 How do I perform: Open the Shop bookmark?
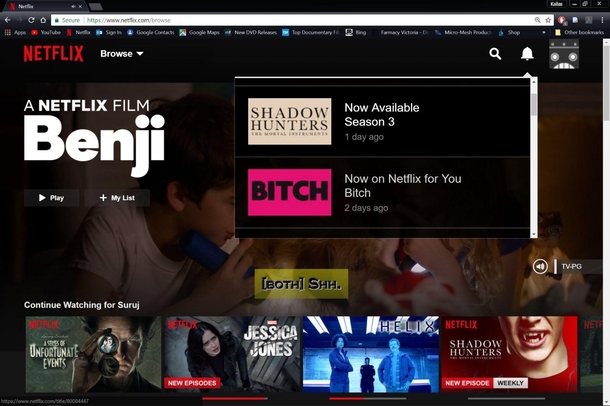[x=509, y=32]
